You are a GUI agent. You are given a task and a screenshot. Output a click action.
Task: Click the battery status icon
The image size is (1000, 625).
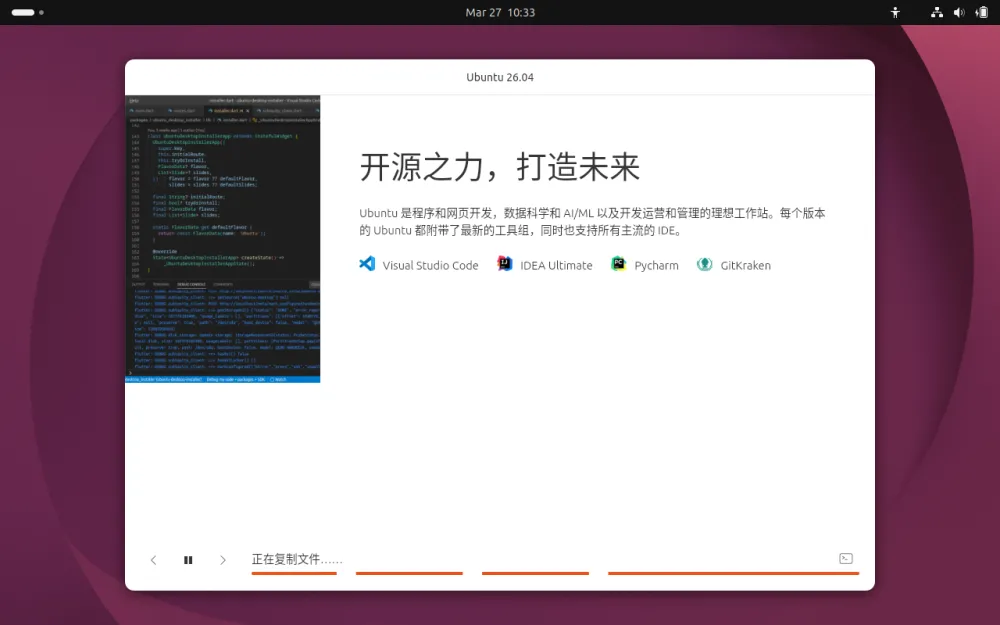pos(982,12)
